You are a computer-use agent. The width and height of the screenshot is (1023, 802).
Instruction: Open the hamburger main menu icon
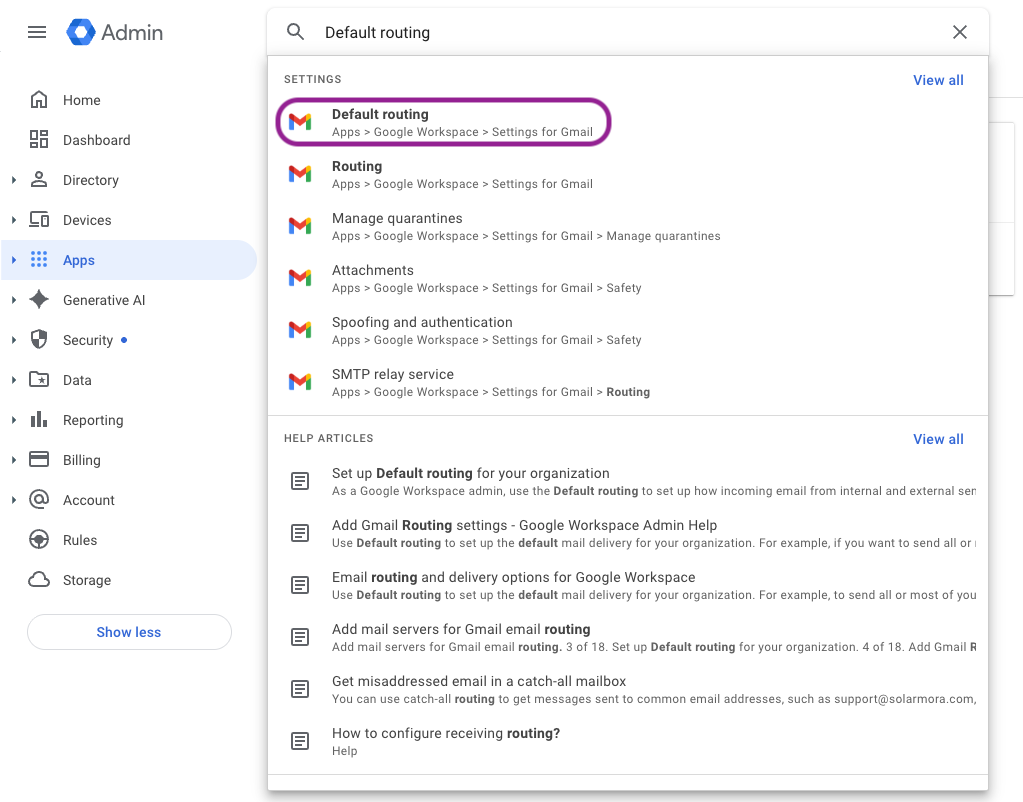pos(37,32)
